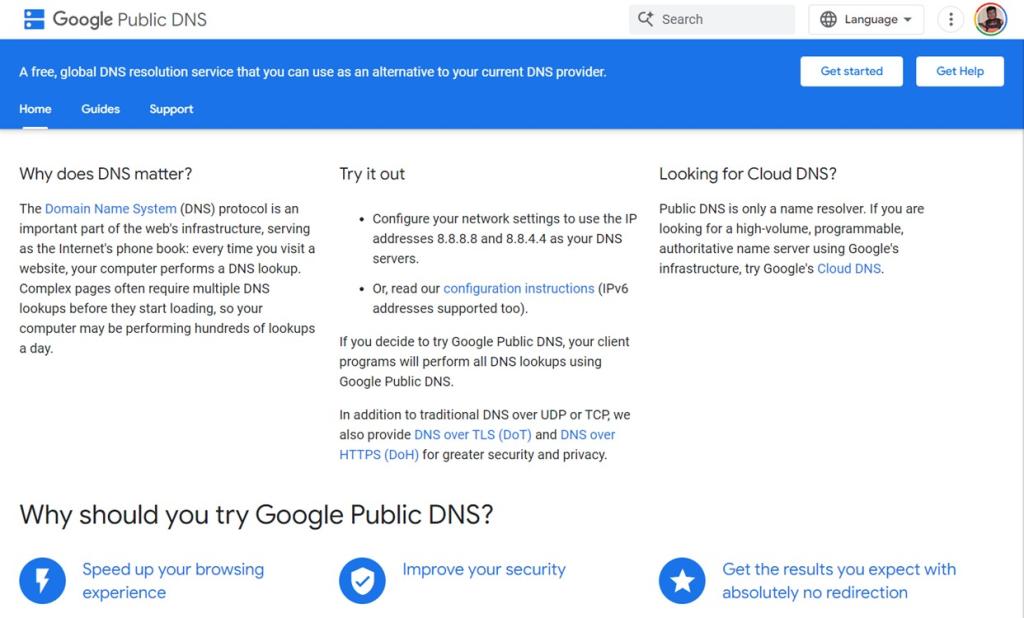
Task: Click the profile avatar picture
Action: click(x=990, y=18)
